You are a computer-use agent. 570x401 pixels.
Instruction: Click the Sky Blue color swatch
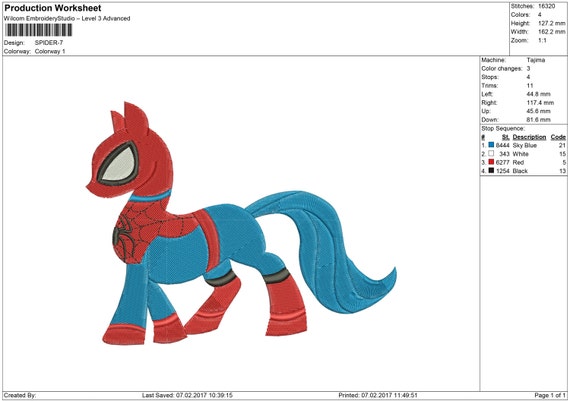pyautogui.click(x=491, y=145)
